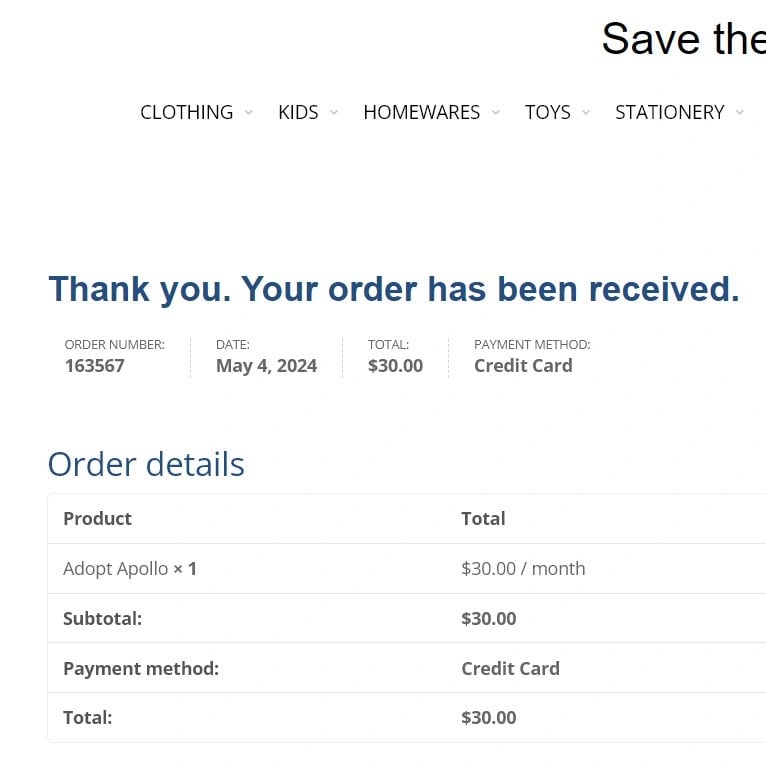The width and height of the screenshot is (766, 766).
Task: Open the KIDS menu
Action: 298,112
